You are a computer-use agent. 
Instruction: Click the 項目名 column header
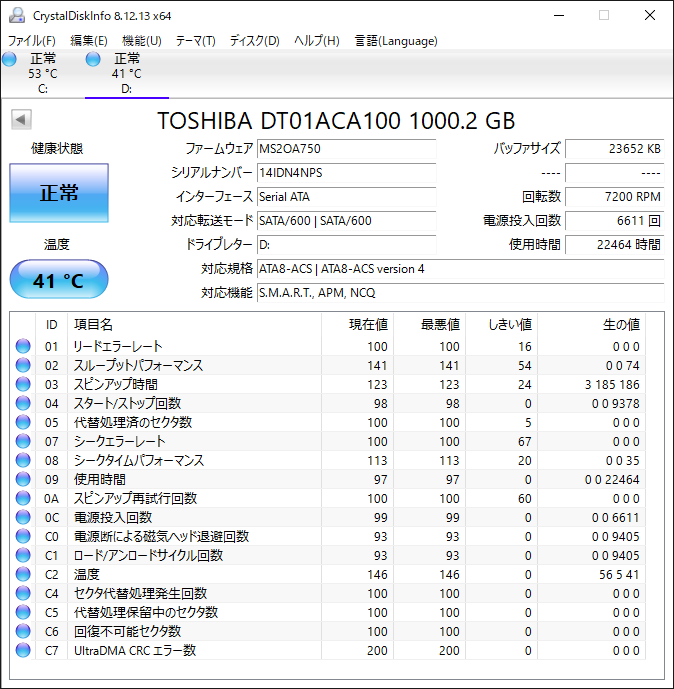tap(194, 325)
